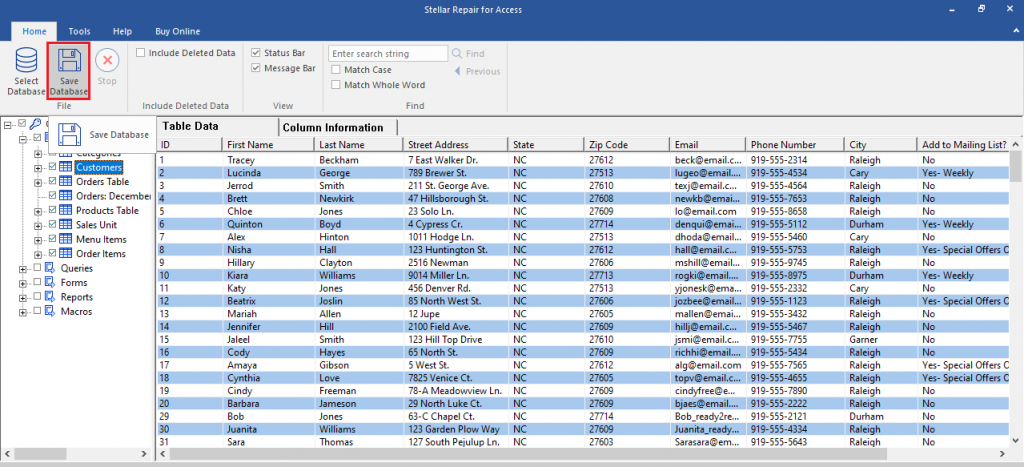Select the Customers table in tree
1024x467 pixels.
coord(99,168)
